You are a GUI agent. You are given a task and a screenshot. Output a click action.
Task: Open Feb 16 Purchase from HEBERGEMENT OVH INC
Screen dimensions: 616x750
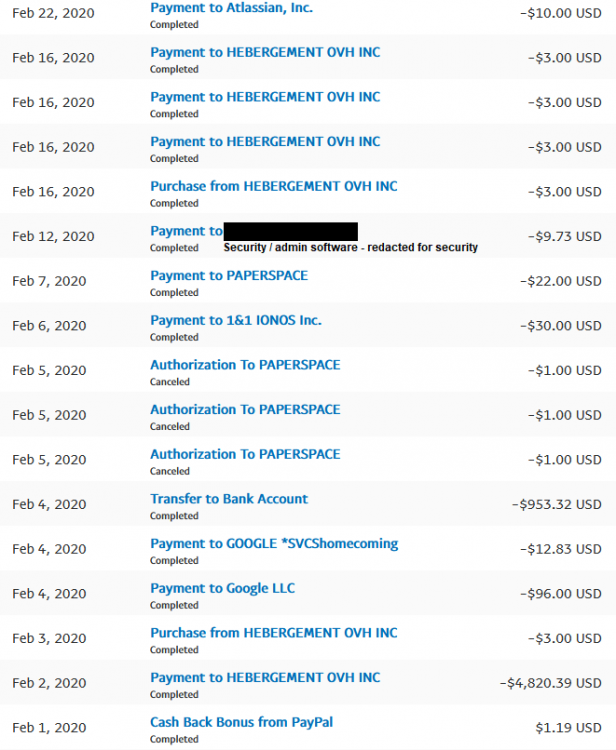click(273, 186)
